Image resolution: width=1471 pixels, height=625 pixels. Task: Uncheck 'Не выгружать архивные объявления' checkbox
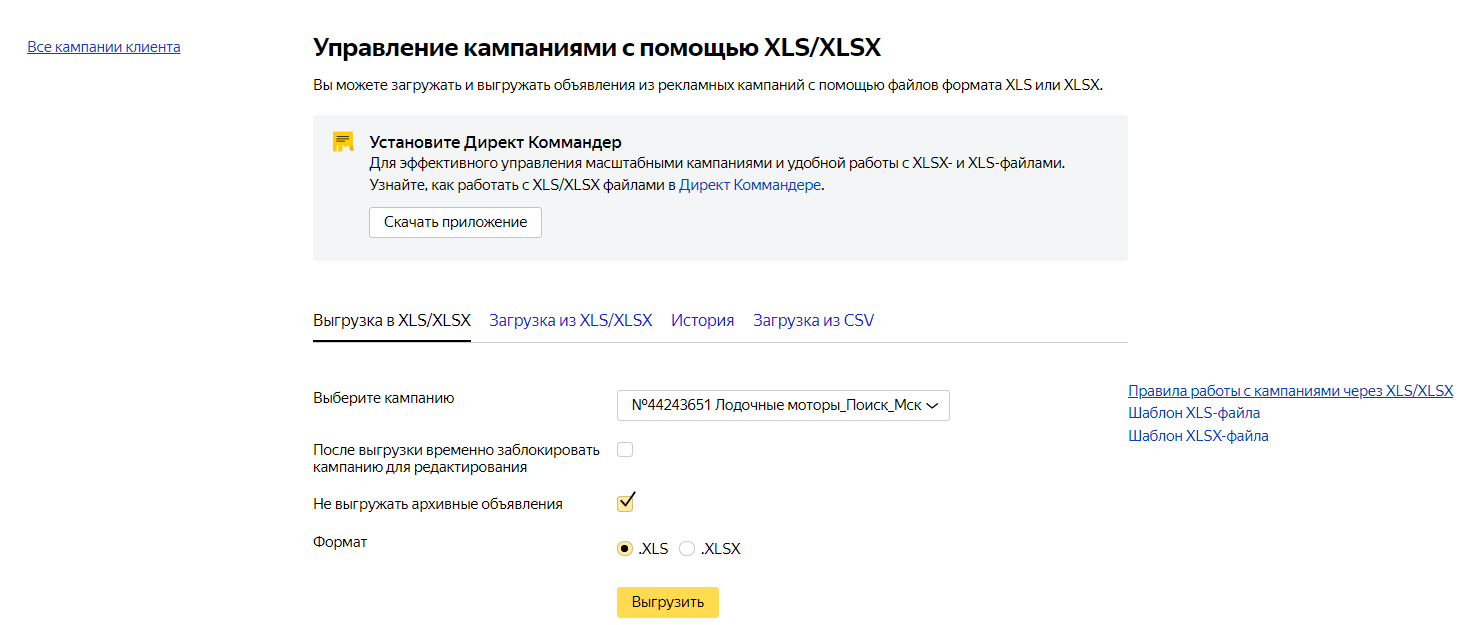625,502
